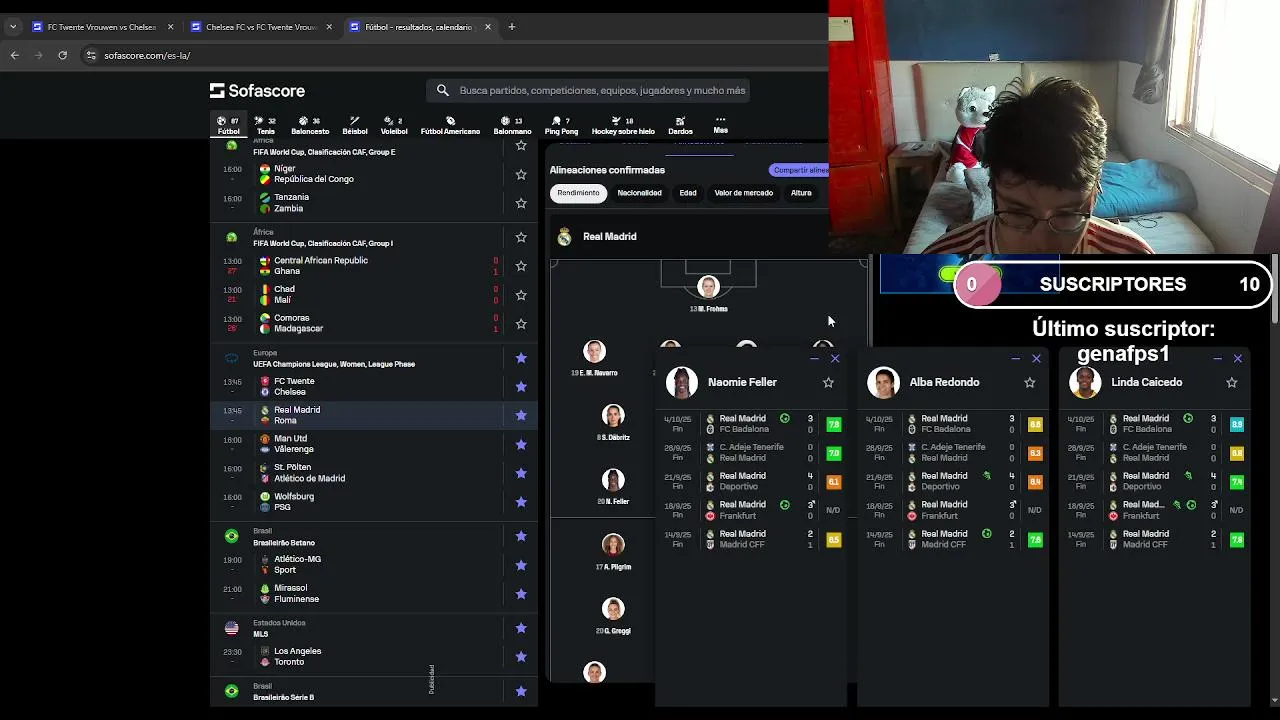Open the Ping Pong section
The height and width of the screenshot is (720, 1280).
pos(561,125)
